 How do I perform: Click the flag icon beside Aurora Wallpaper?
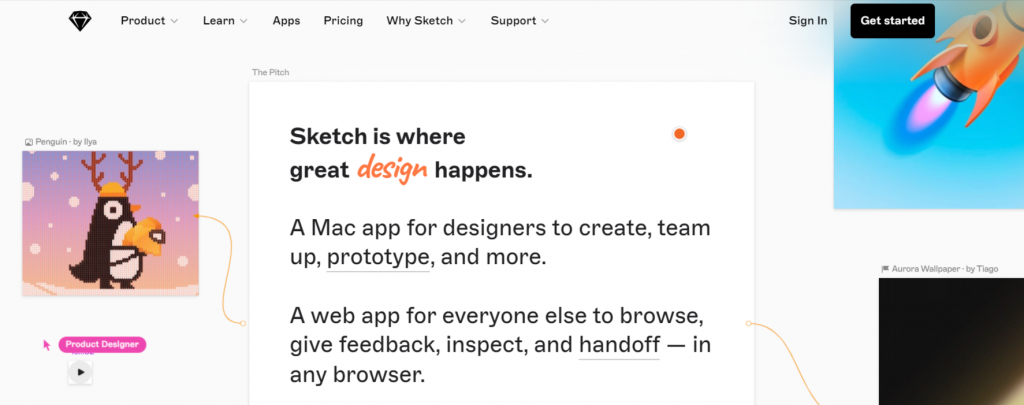click(885, 268)
